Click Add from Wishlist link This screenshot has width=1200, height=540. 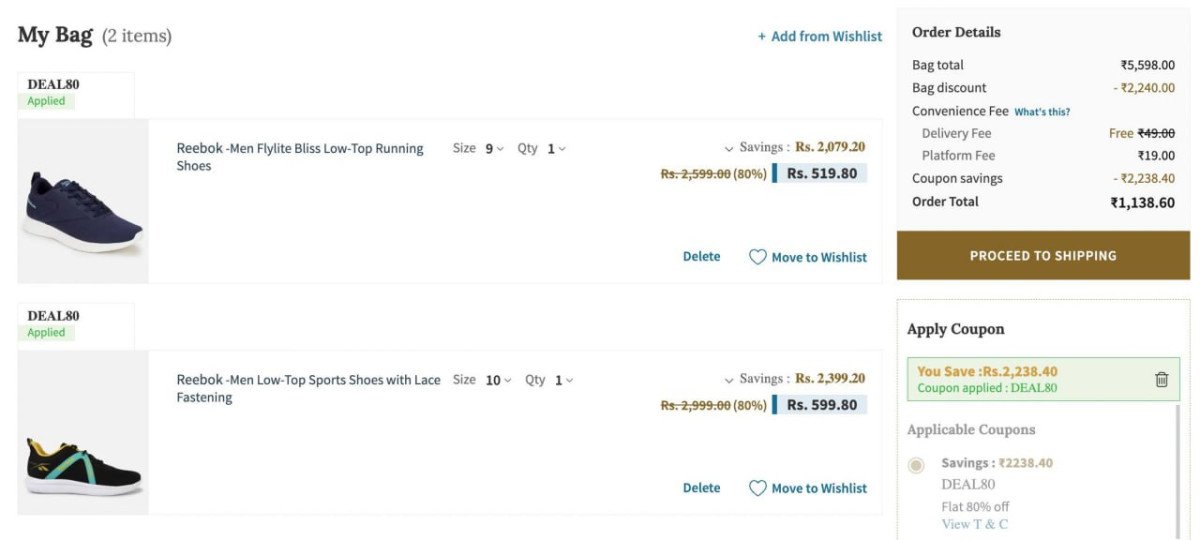coord(826,36)
